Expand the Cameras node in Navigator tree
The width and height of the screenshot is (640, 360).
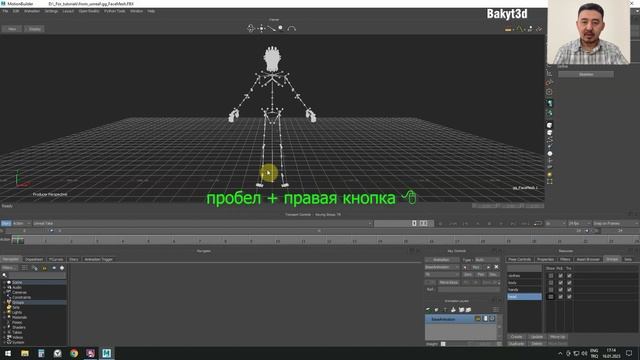tap(4, 292)
